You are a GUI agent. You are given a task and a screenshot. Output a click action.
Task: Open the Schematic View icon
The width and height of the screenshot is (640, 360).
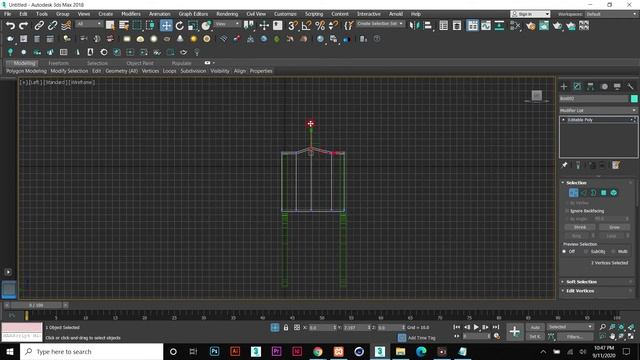click(499, 26)
